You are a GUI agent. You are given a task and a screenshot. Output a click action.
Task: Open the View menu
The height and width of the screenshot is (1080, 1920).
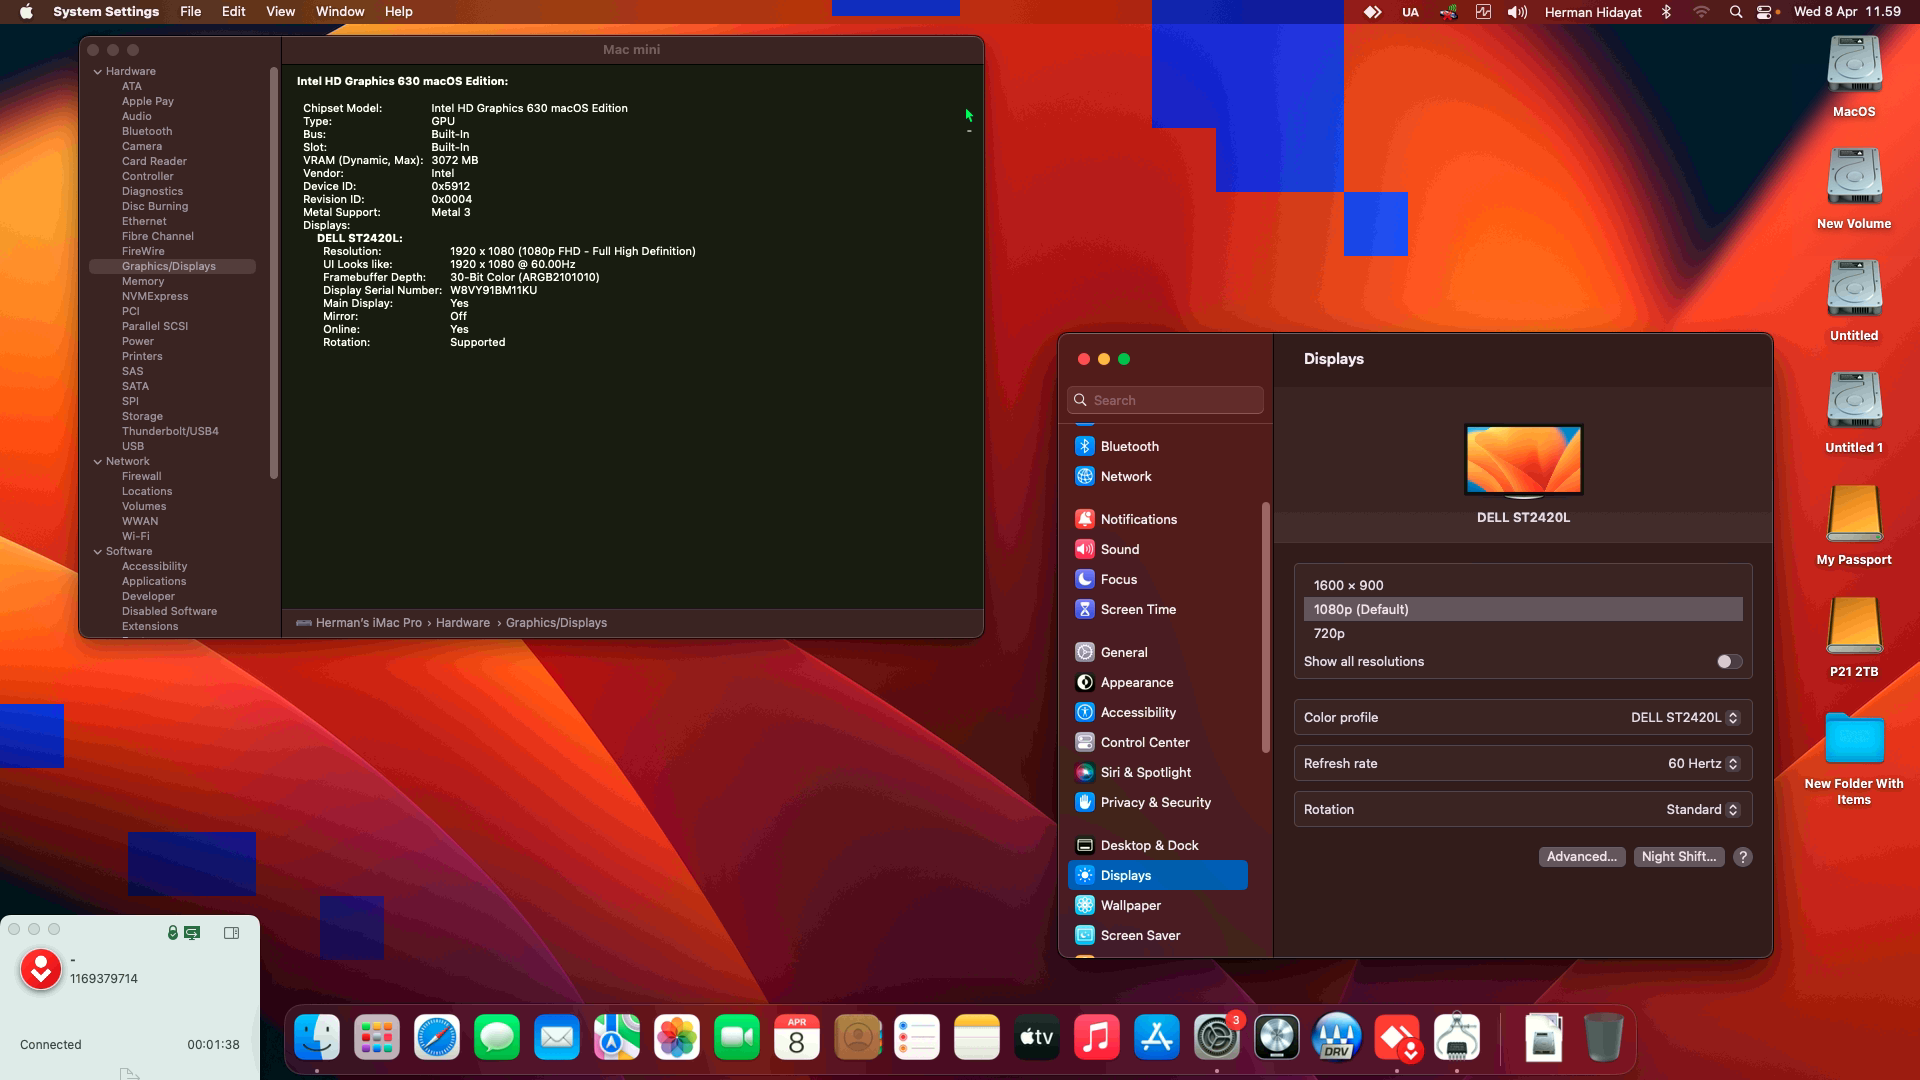tap(280, 11)
